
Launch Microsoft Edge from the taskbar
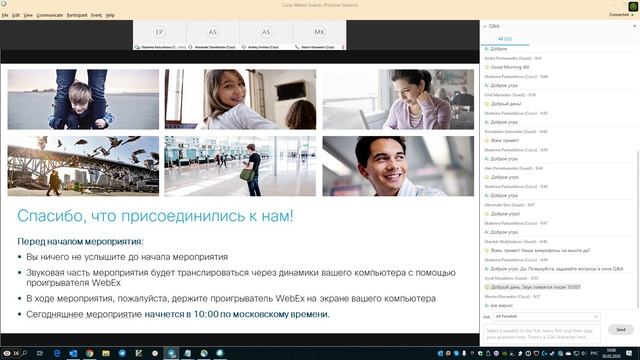[57, 353]
